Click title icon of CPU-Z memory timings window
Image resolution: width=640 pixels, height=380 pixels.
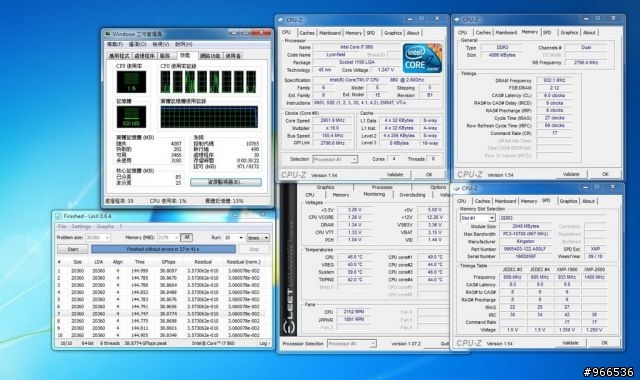click(x=457, y=20)
